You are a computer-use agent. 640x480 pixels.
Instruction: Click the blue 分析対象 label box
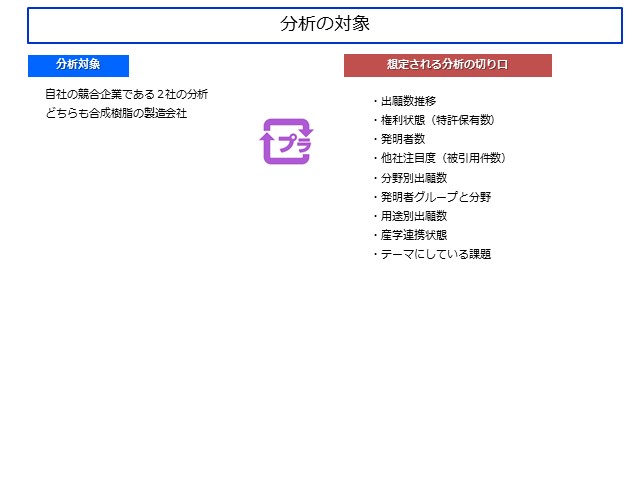pos(78,66)
